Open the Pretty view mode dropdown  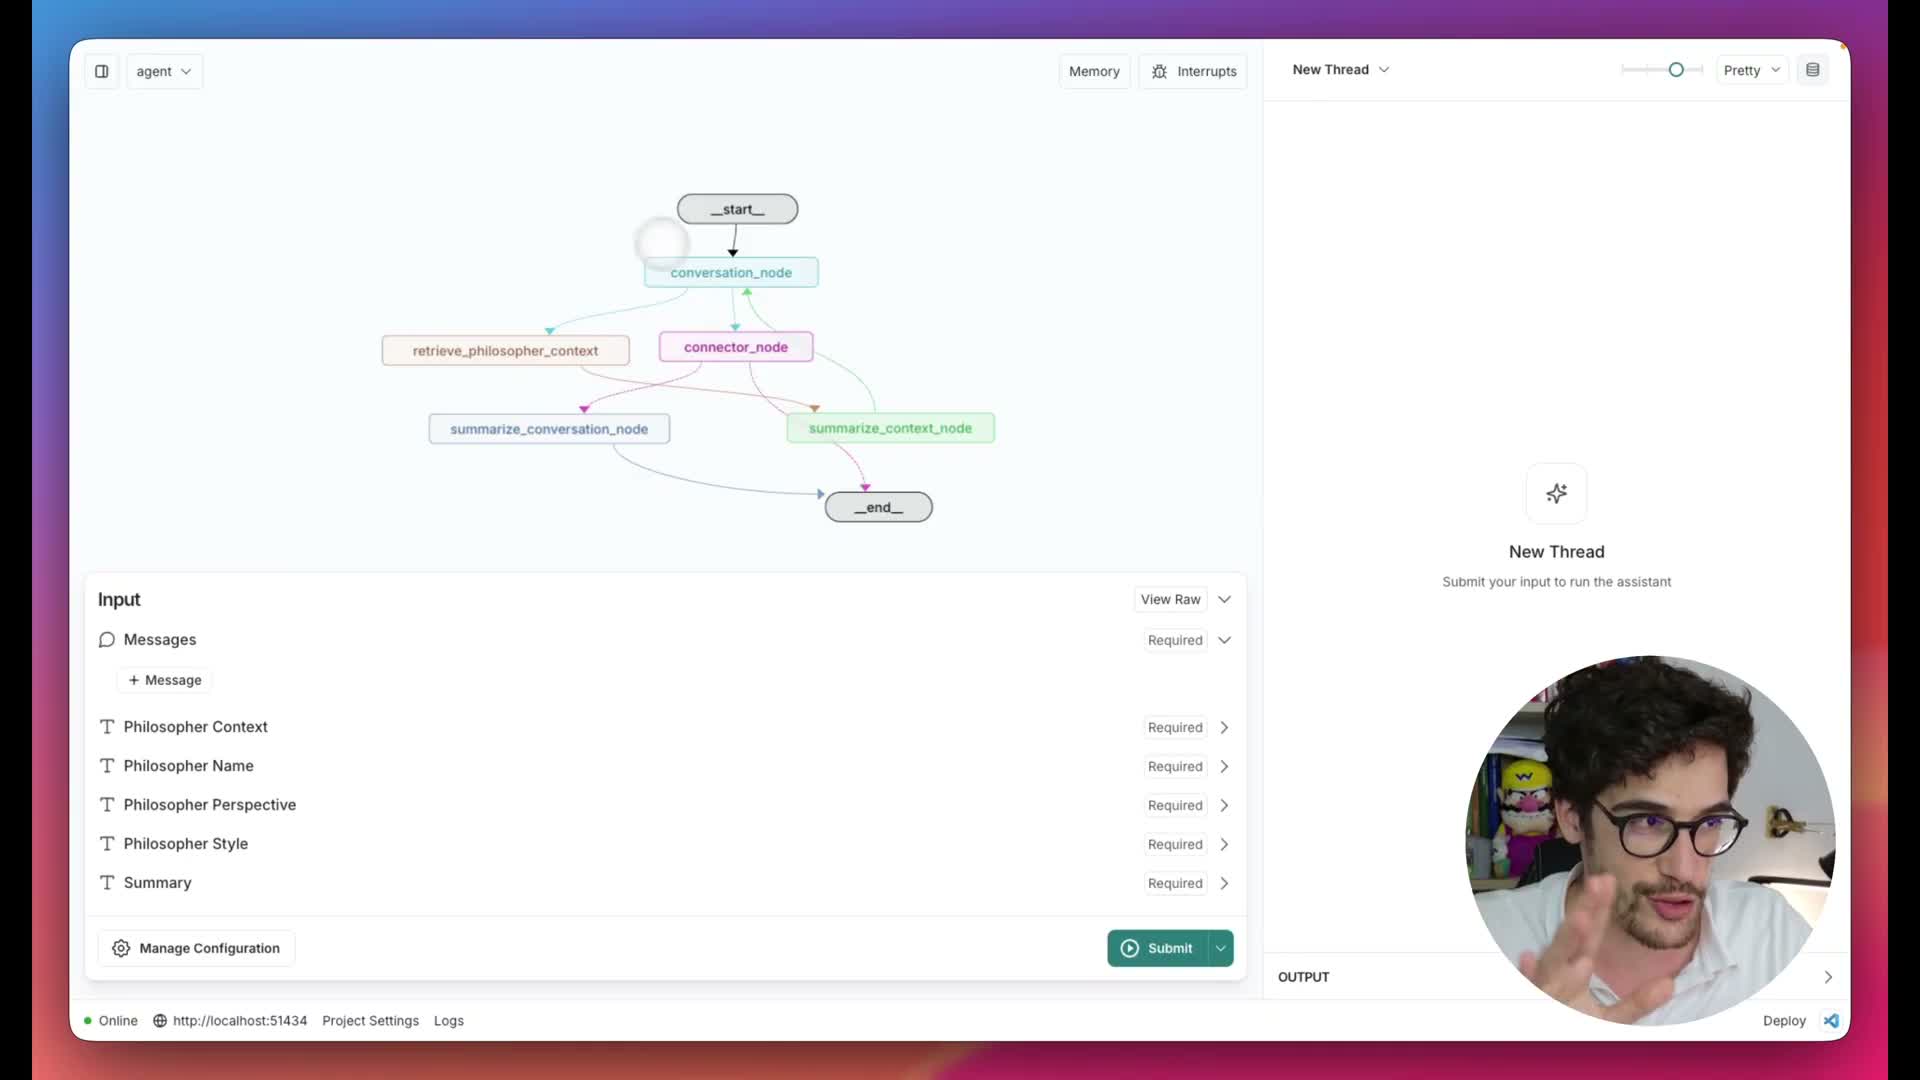tap(1751, 70)
